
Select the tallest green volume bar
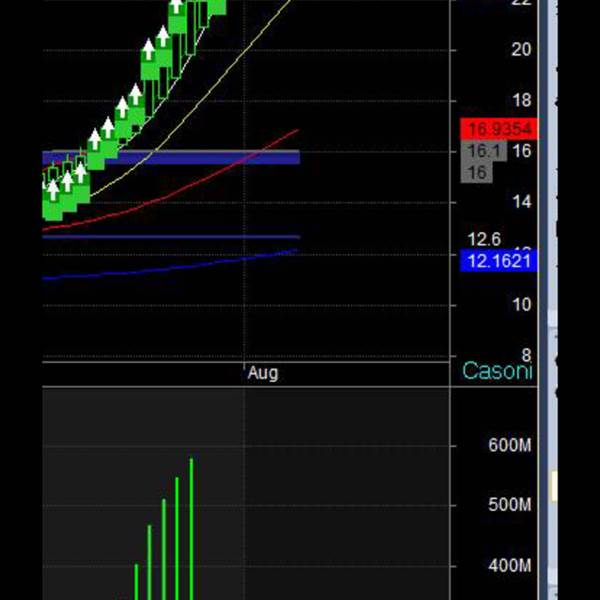tap(191, 529)
